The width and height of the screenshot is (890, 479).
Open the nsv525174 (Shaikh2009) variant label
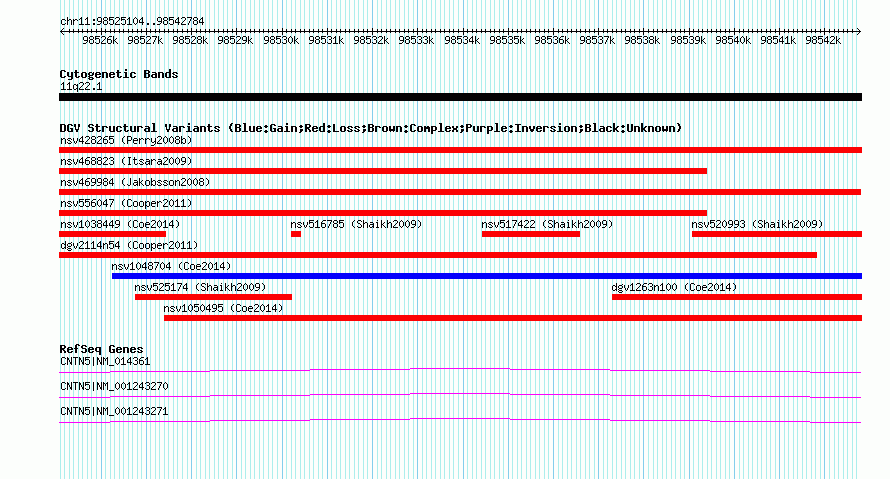[200, 287]
